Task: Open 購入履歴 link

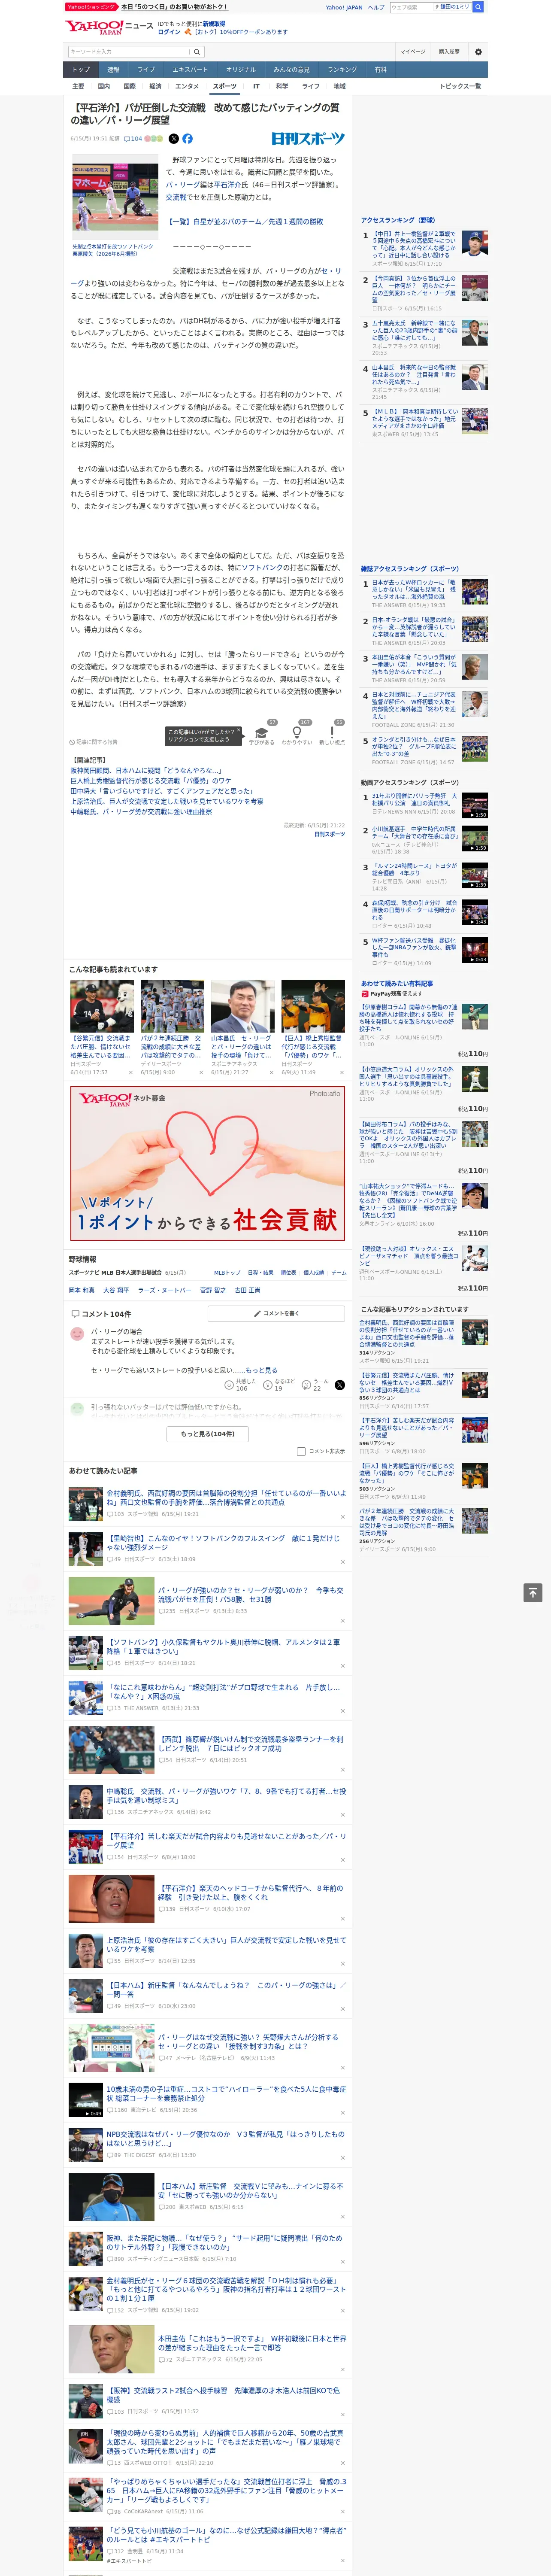Action: 449,51
